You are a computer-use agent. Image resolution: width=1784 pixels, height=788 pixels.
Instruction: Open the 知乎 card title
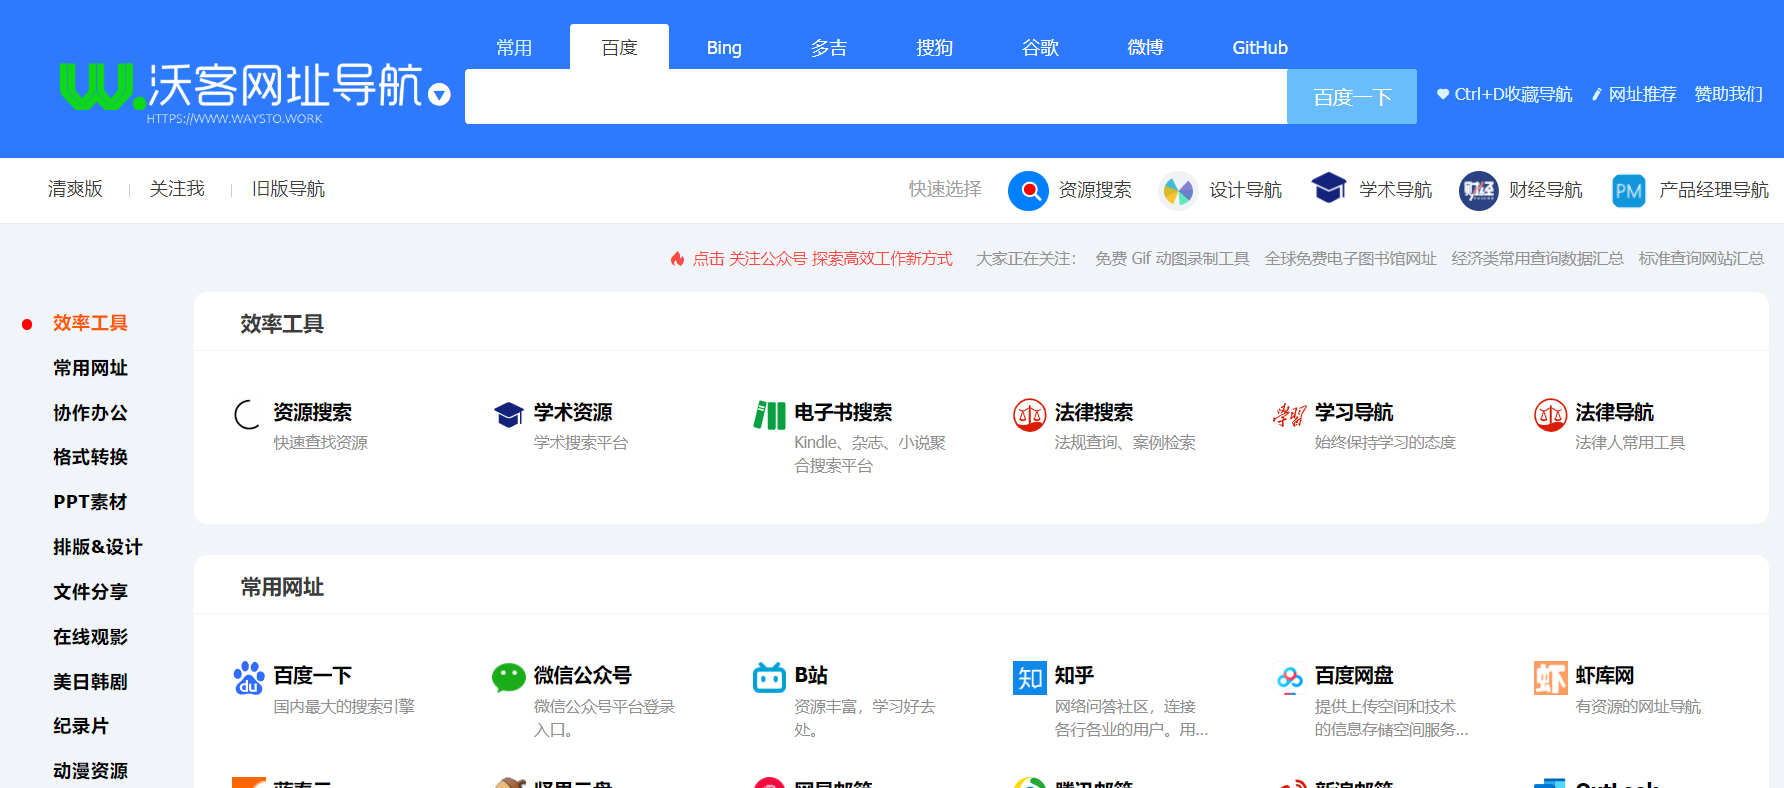1074,675
